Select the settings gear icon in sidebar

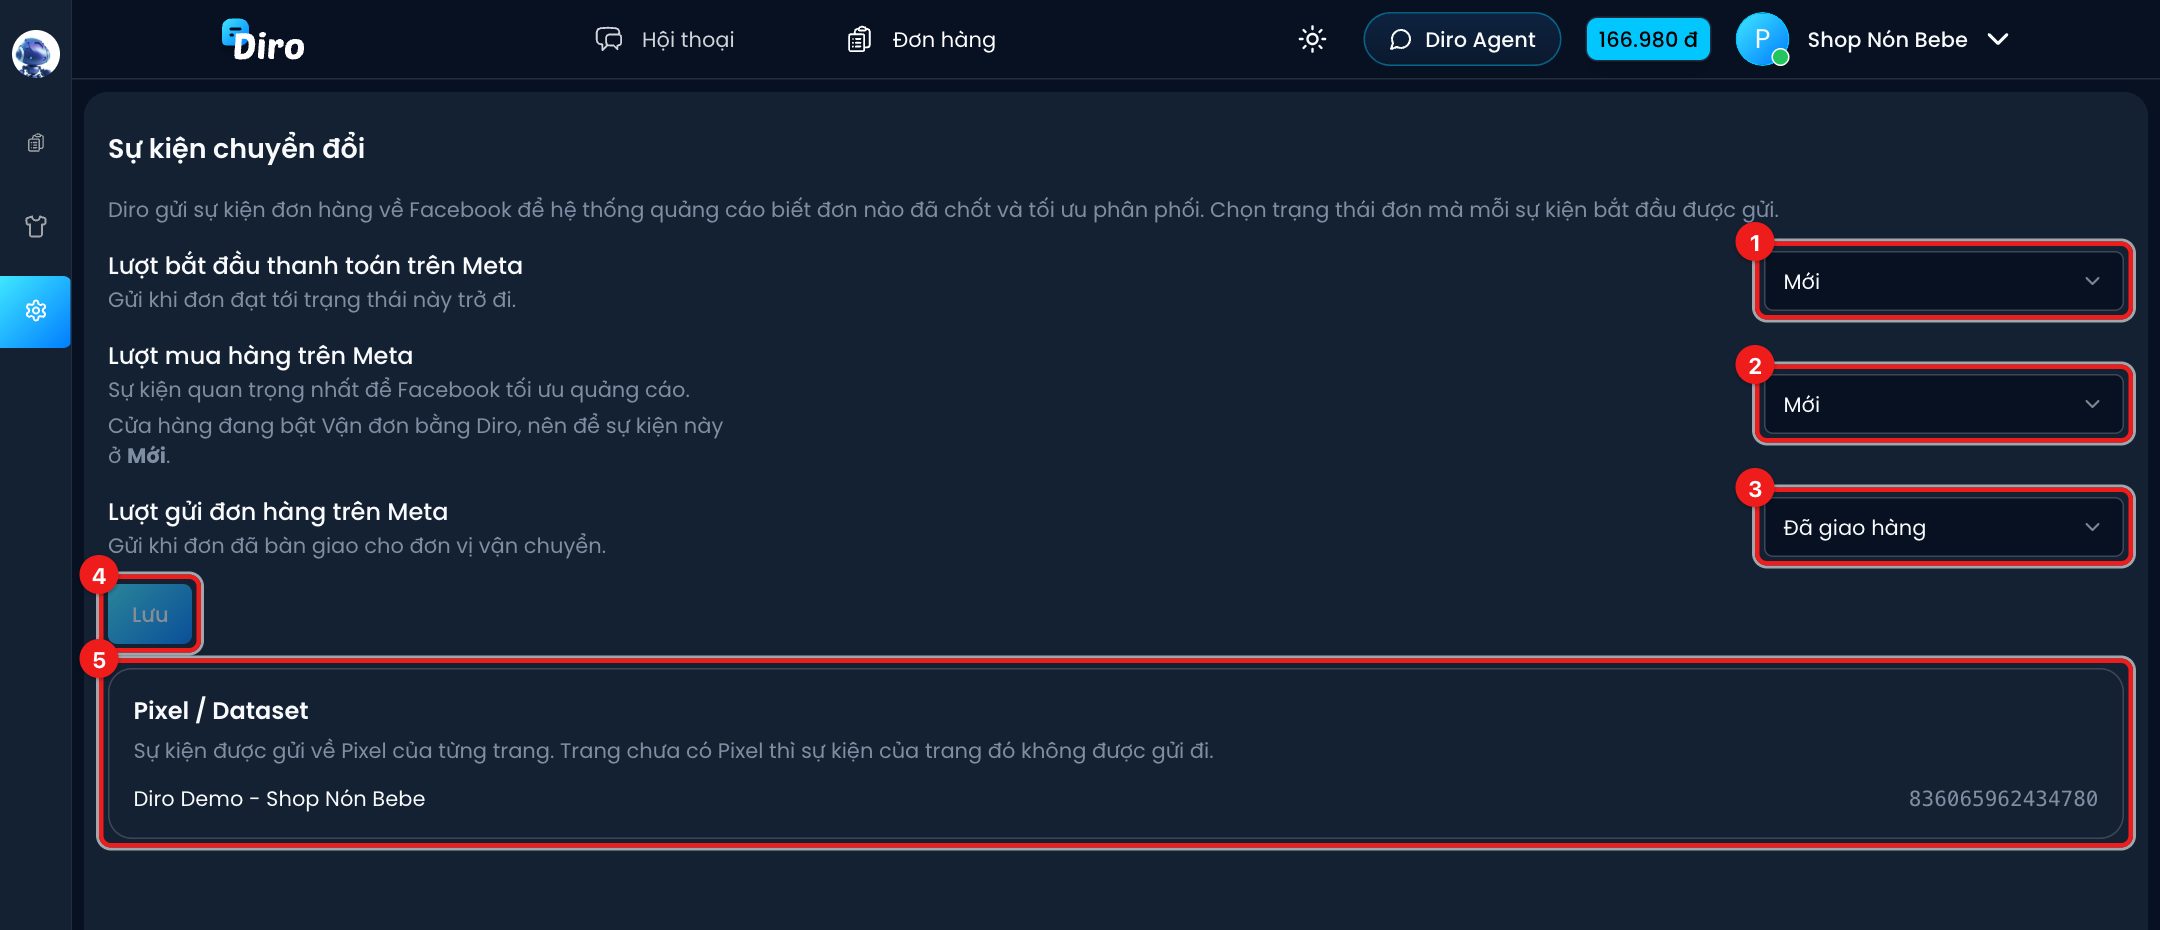(36, 311)
